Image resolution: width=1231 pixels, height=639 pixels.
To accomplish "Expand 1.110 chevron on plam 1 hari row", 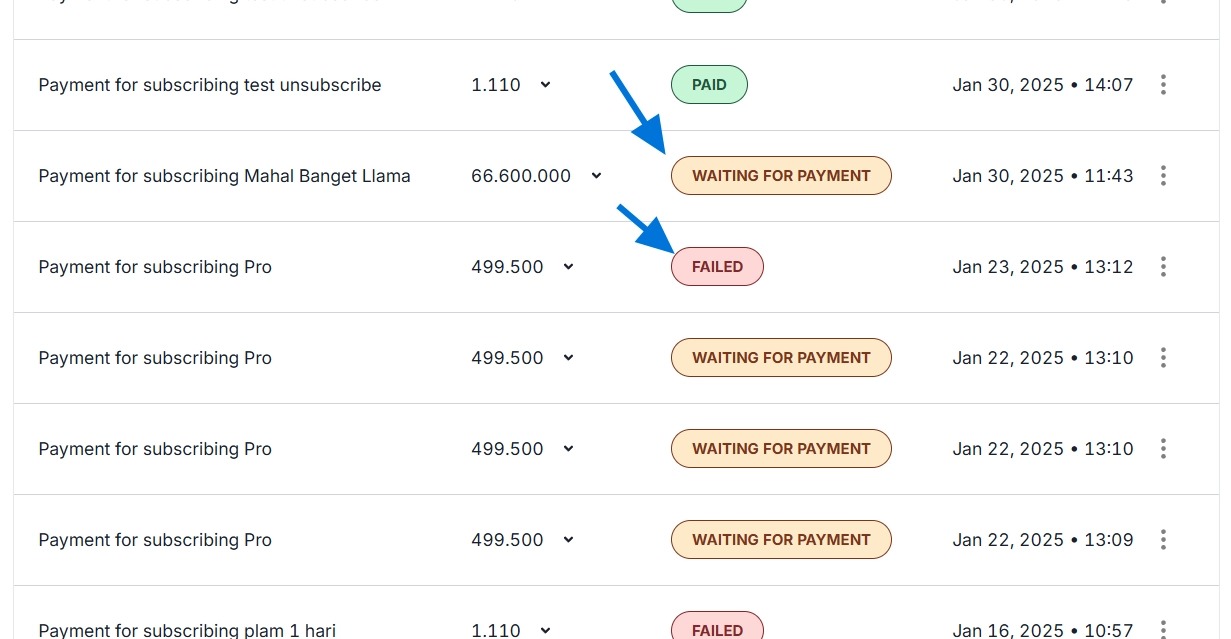I will [x=545, y=630].
